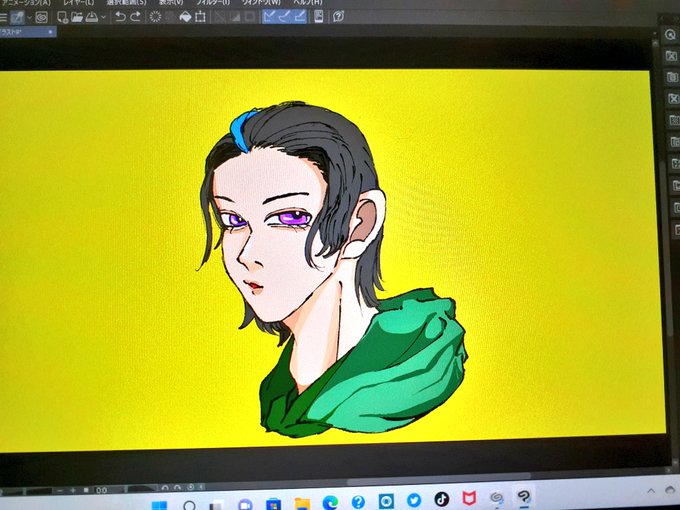Open the CLIP STUDIO launcher button in command bar
Viewport: 680px width, 510px height.
(17, 18)
